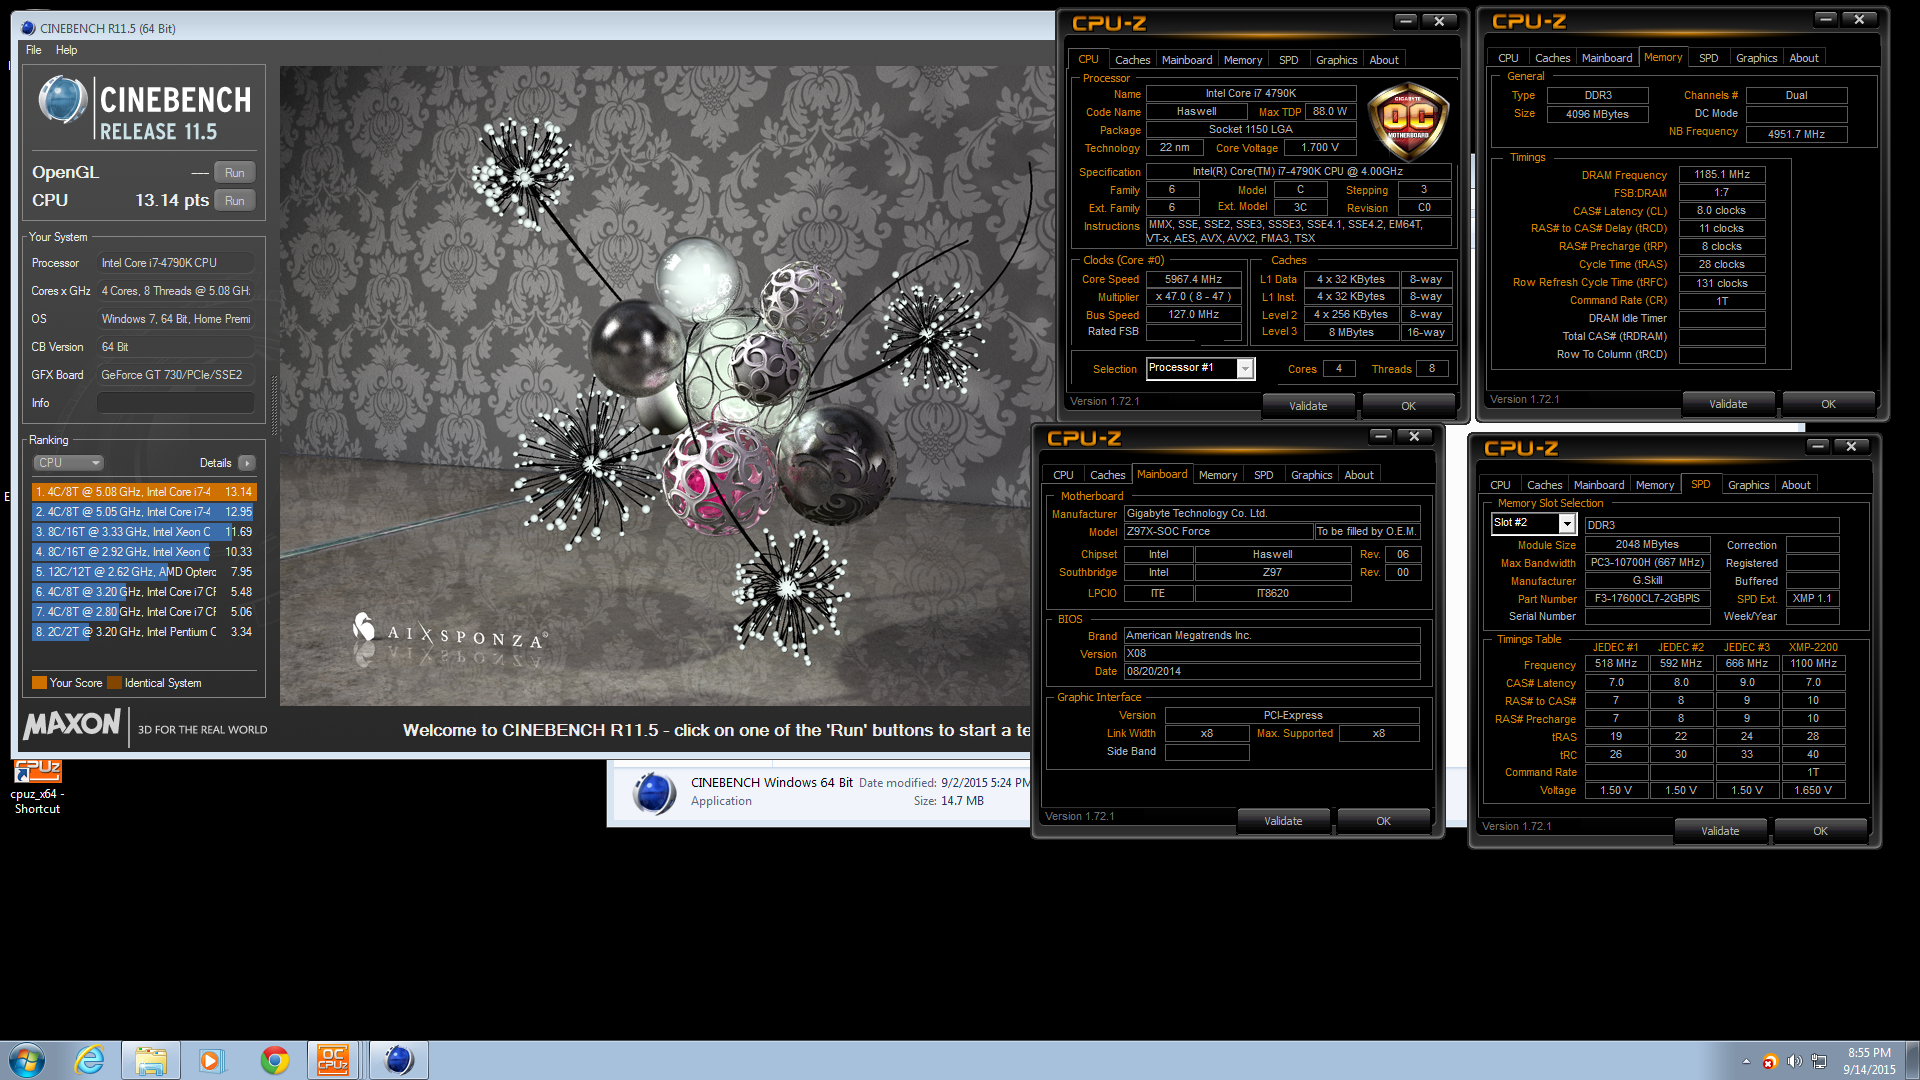
Task: Click OK in the CPU-Z CPU window
Action: point(1408,406)
